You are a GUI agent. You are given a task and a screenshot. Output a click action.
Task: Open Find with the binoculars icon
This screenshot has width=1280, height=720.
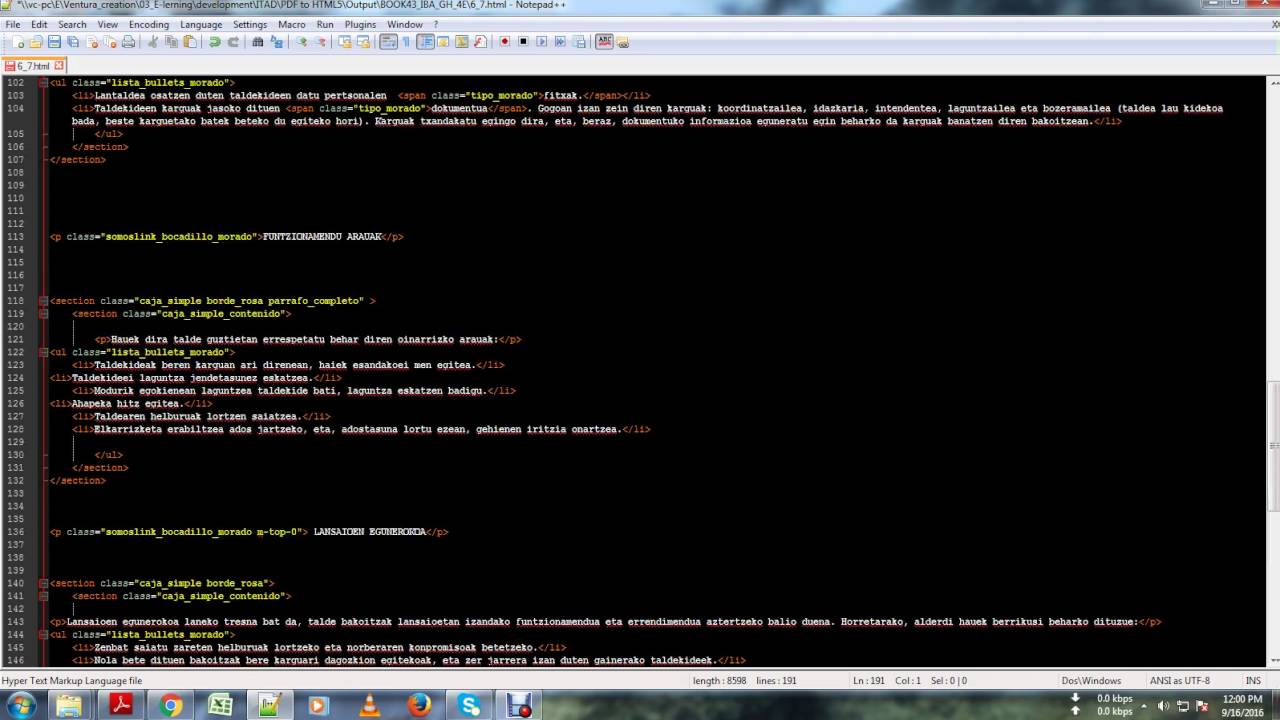coord(257,42)
